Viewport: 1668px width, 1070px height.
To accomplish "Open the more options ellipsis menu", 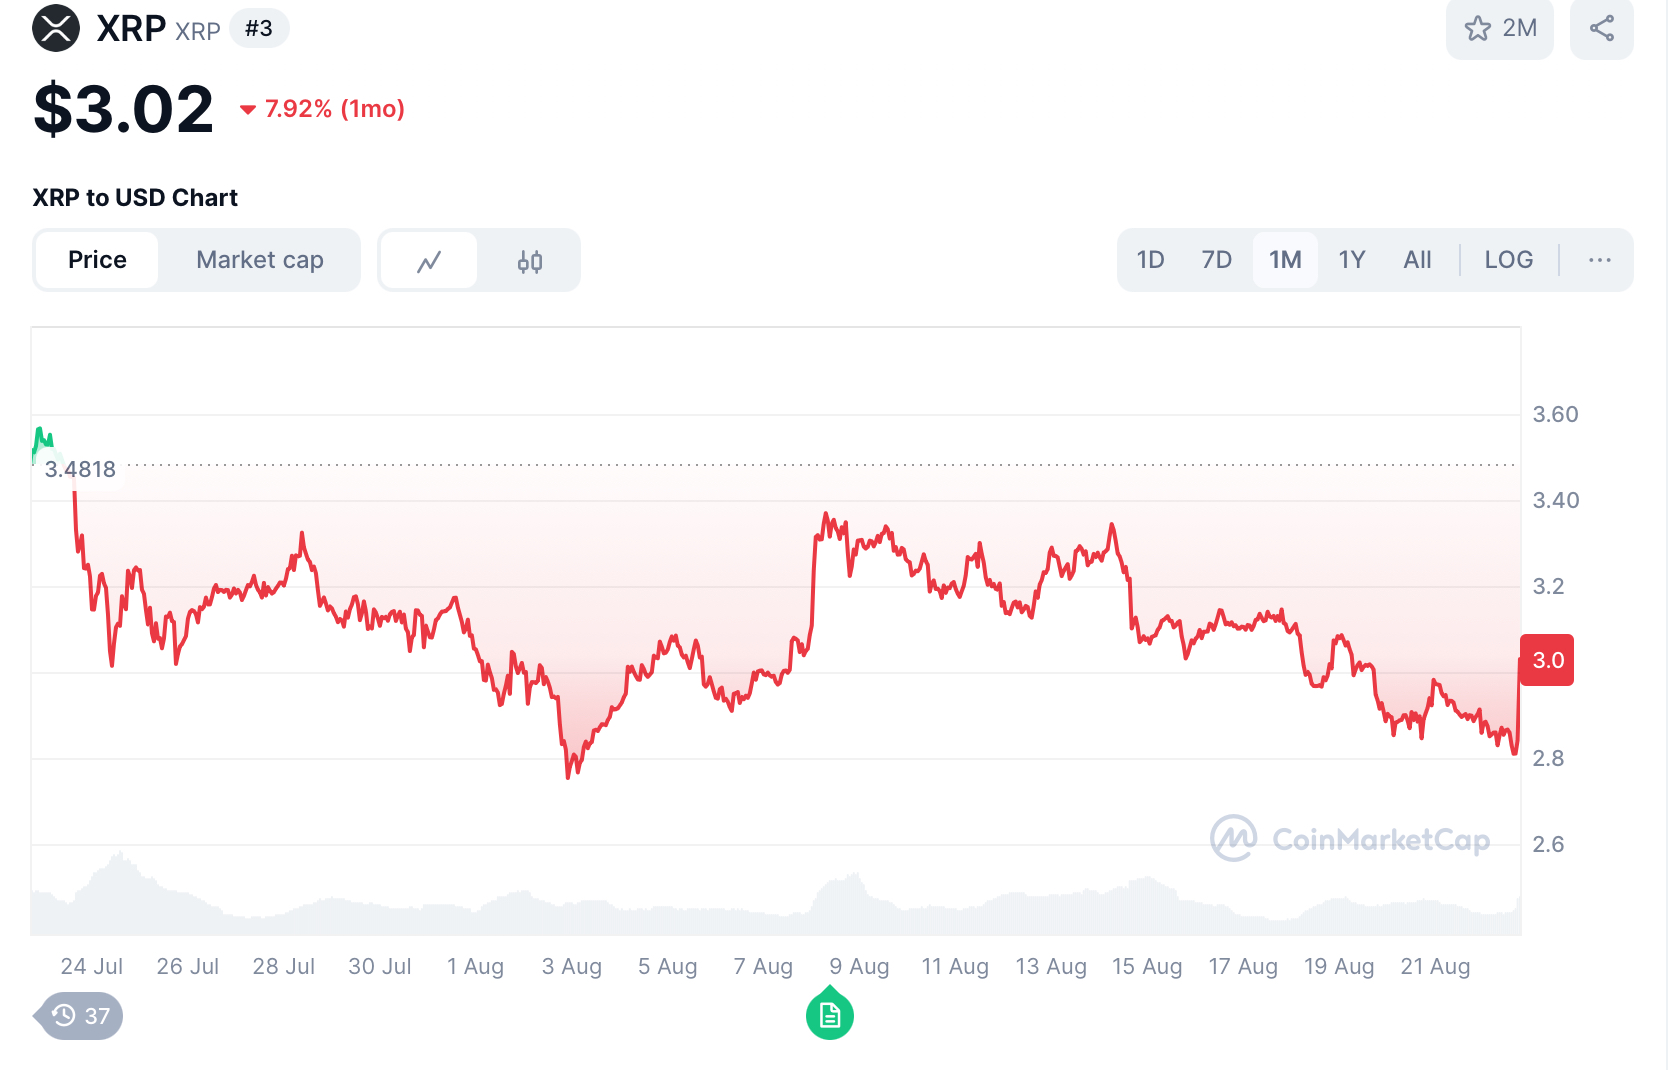I will pyautogui.click(x=1599, y=260).
